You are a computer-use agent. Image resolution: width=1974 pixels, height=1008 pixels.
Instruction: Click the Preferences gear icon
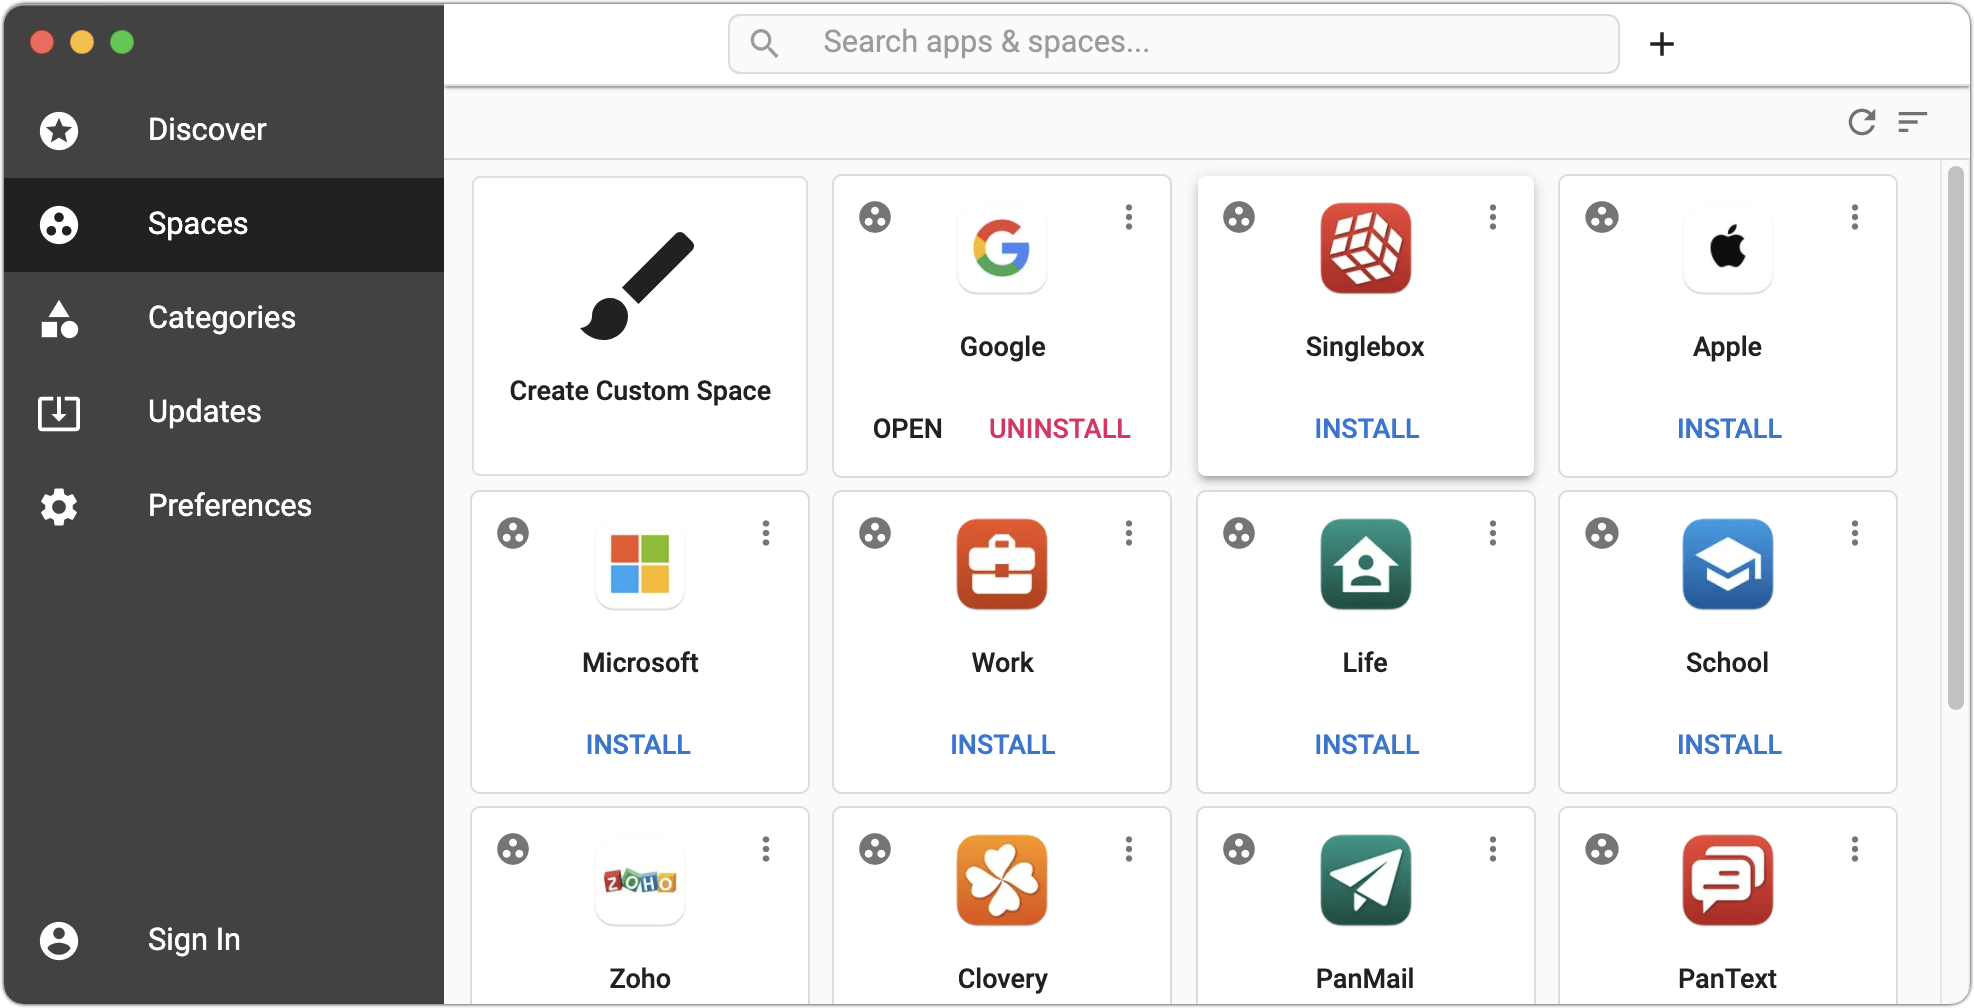pyautogui.click(x=59, y=507)
